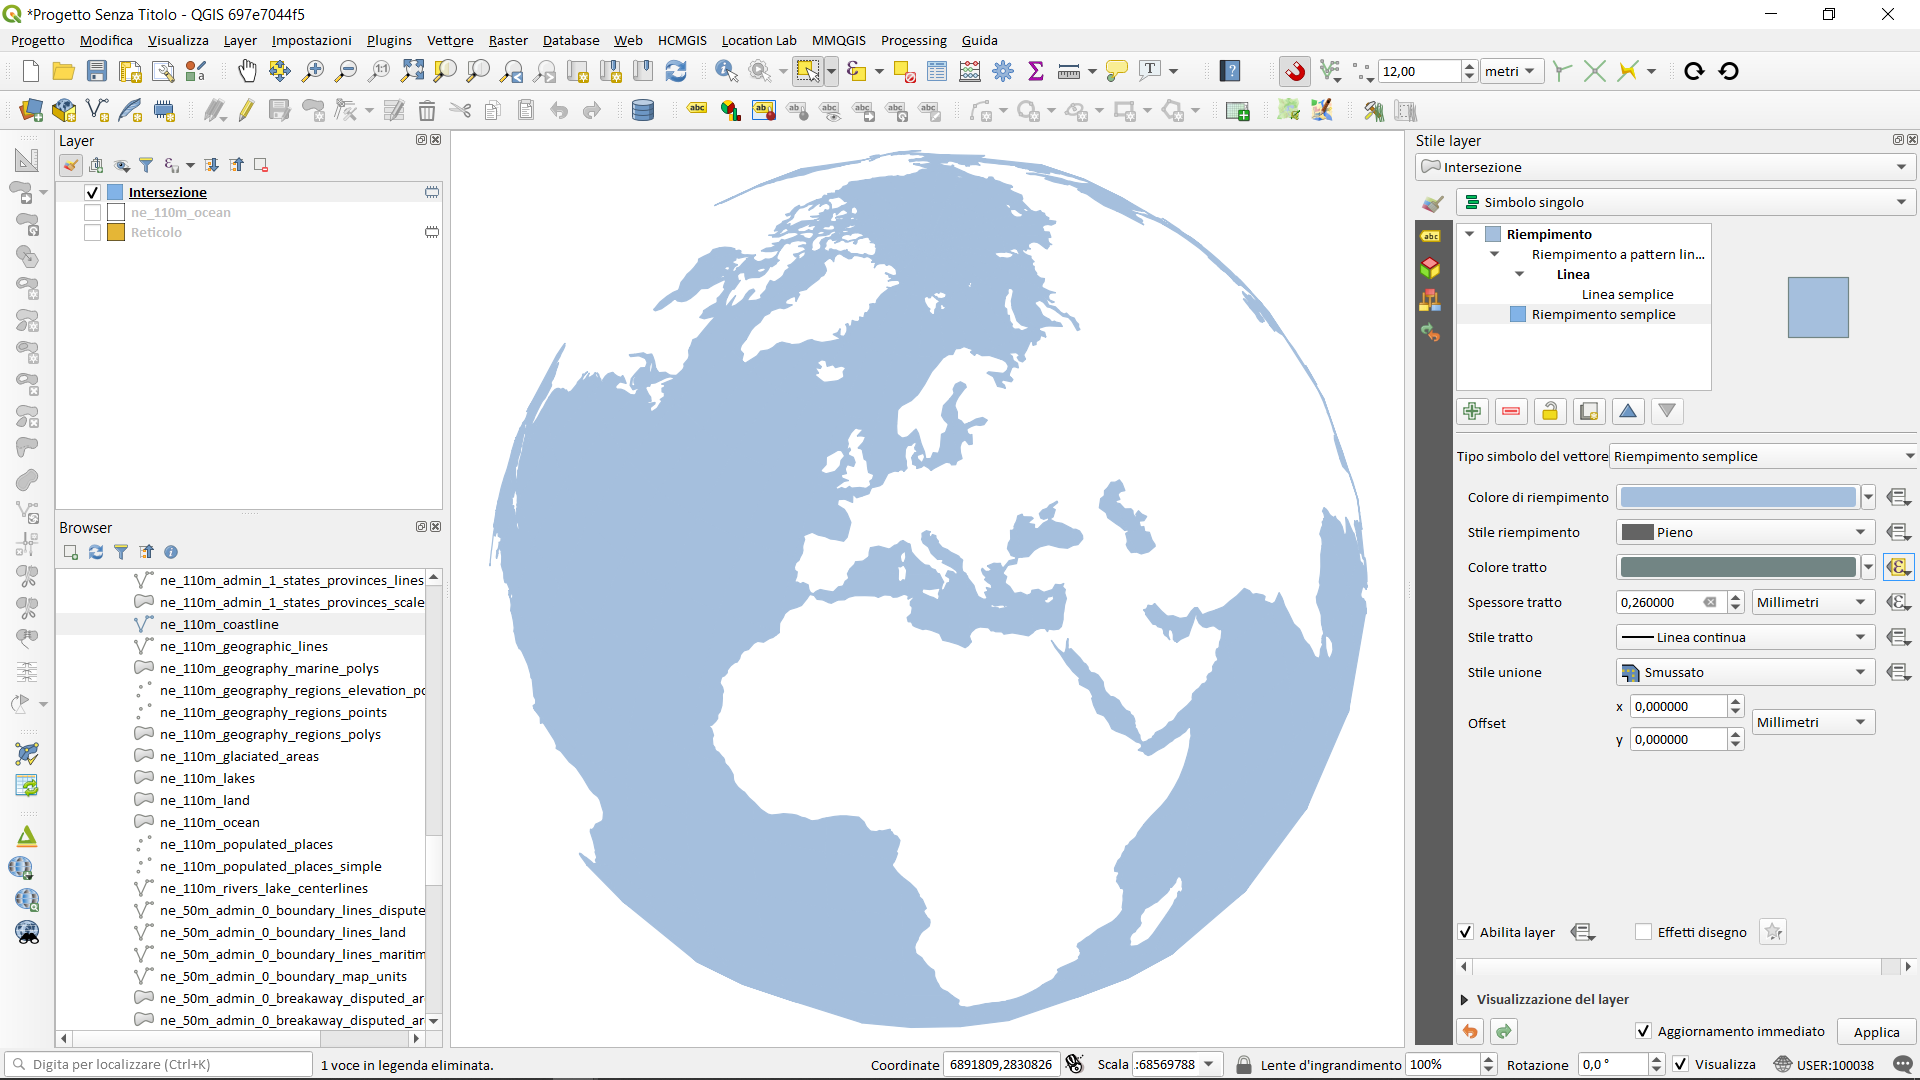Screen dimensions: 1920x1080
Task: Select the Pan Map hand tool
Action: 247,71
